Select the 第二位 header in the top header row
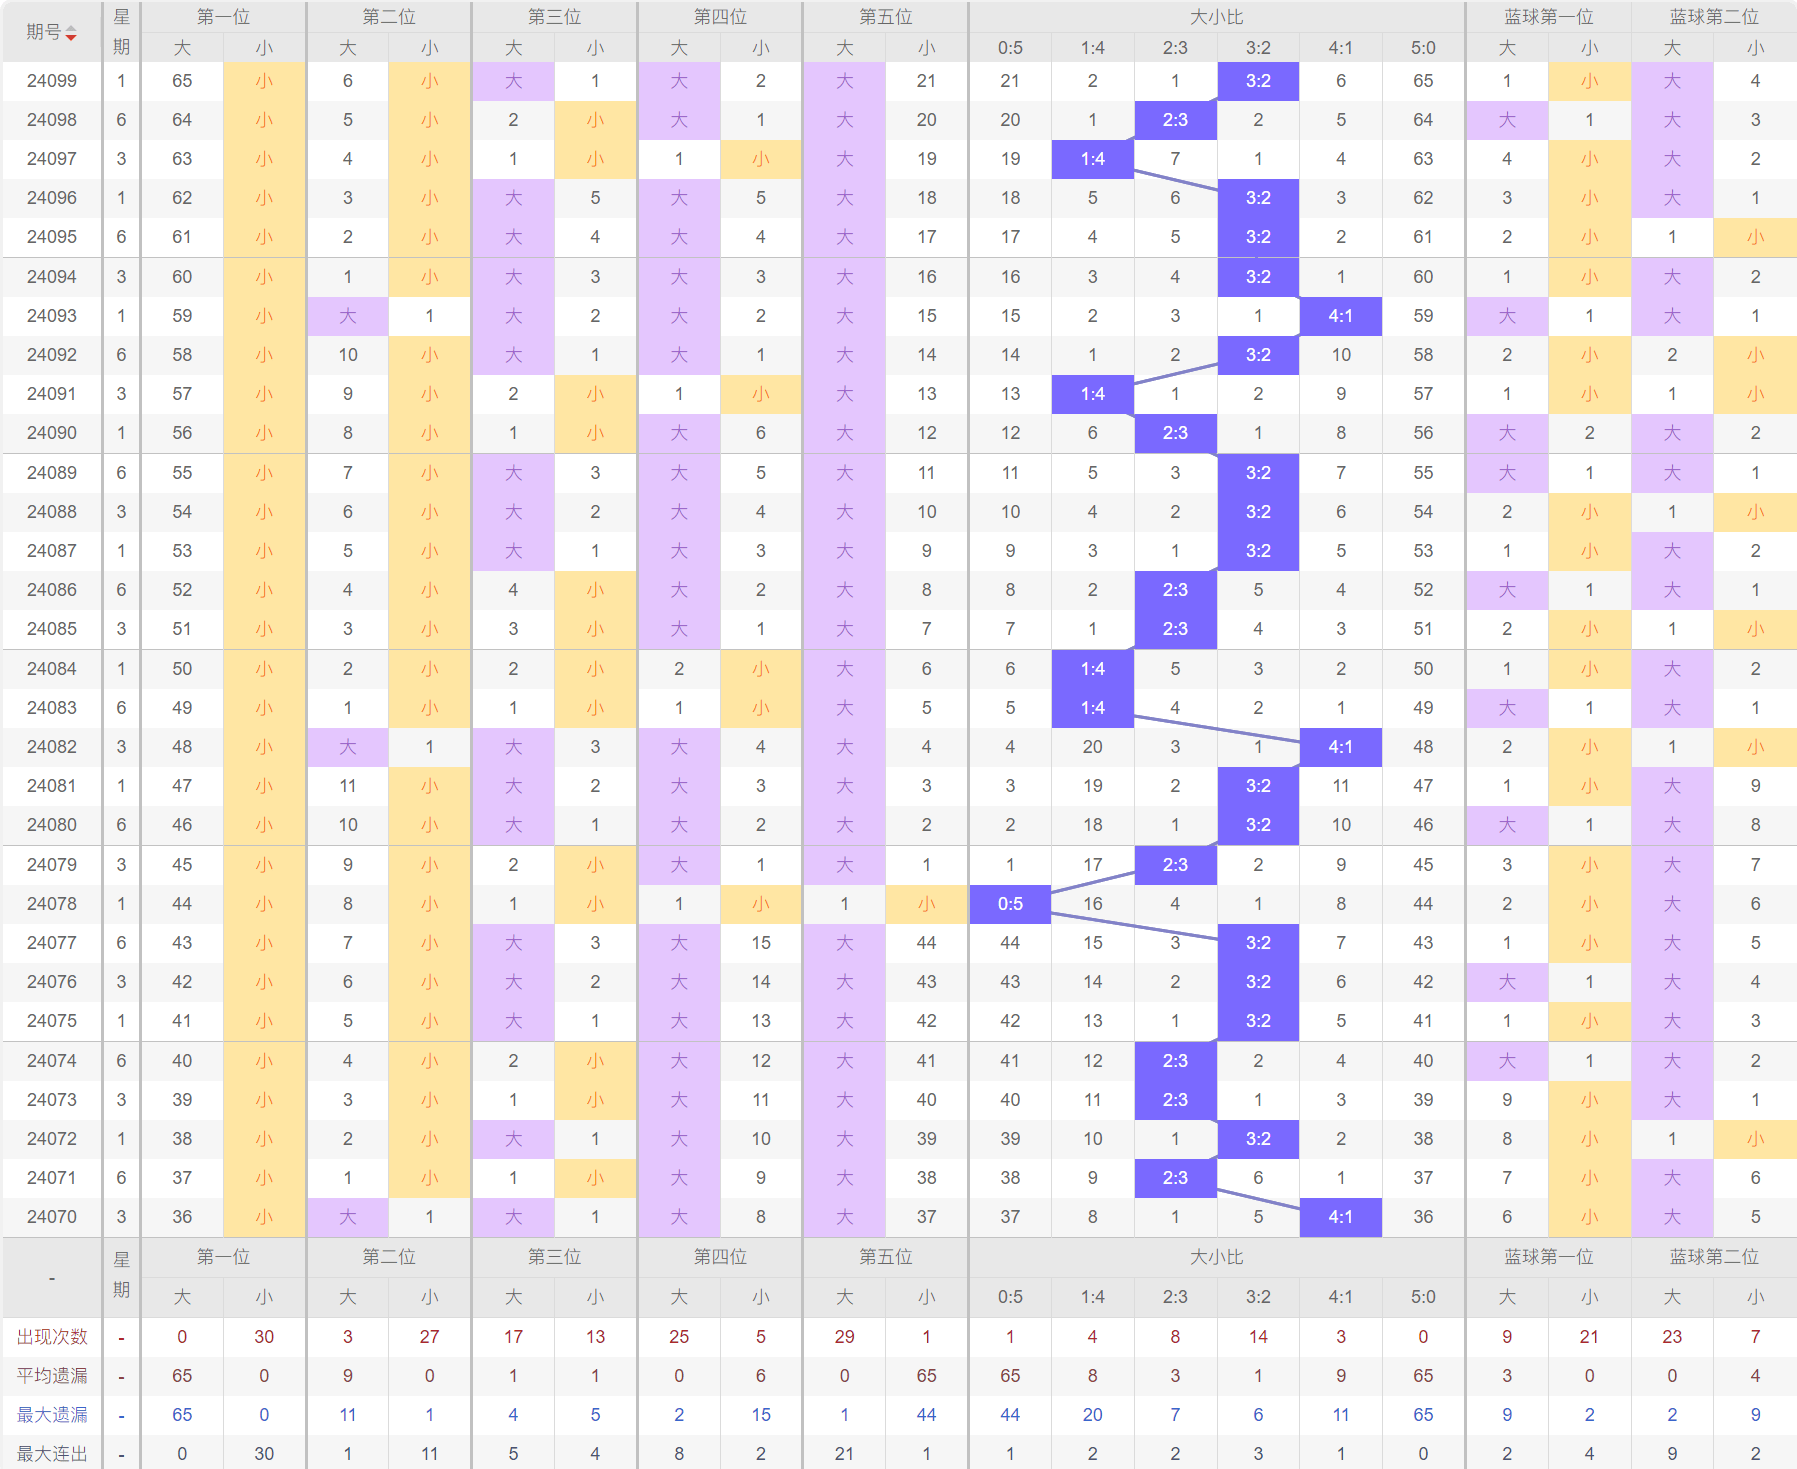The width and height of the screenshot is (1797, 1469). tap(389, 17)
